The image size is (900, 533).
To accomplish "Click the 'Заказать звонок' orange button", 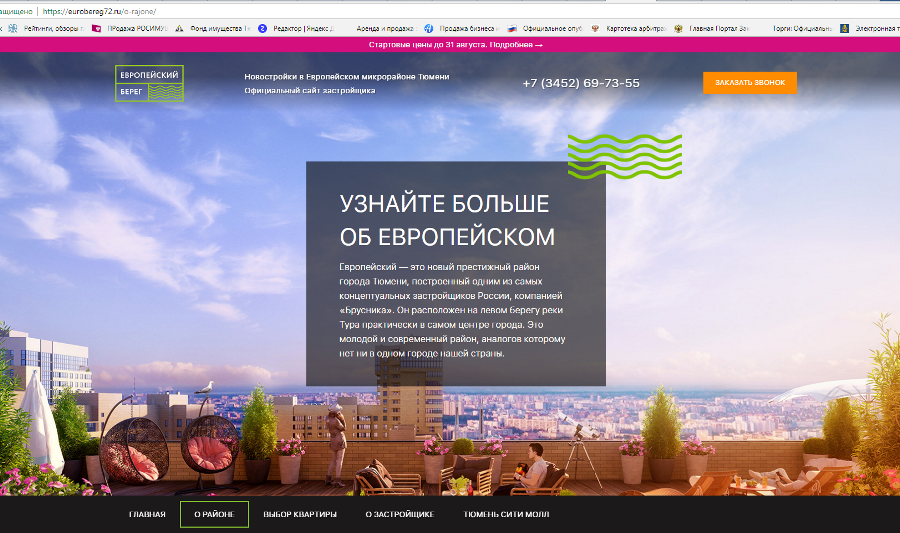I will (750, 83).
